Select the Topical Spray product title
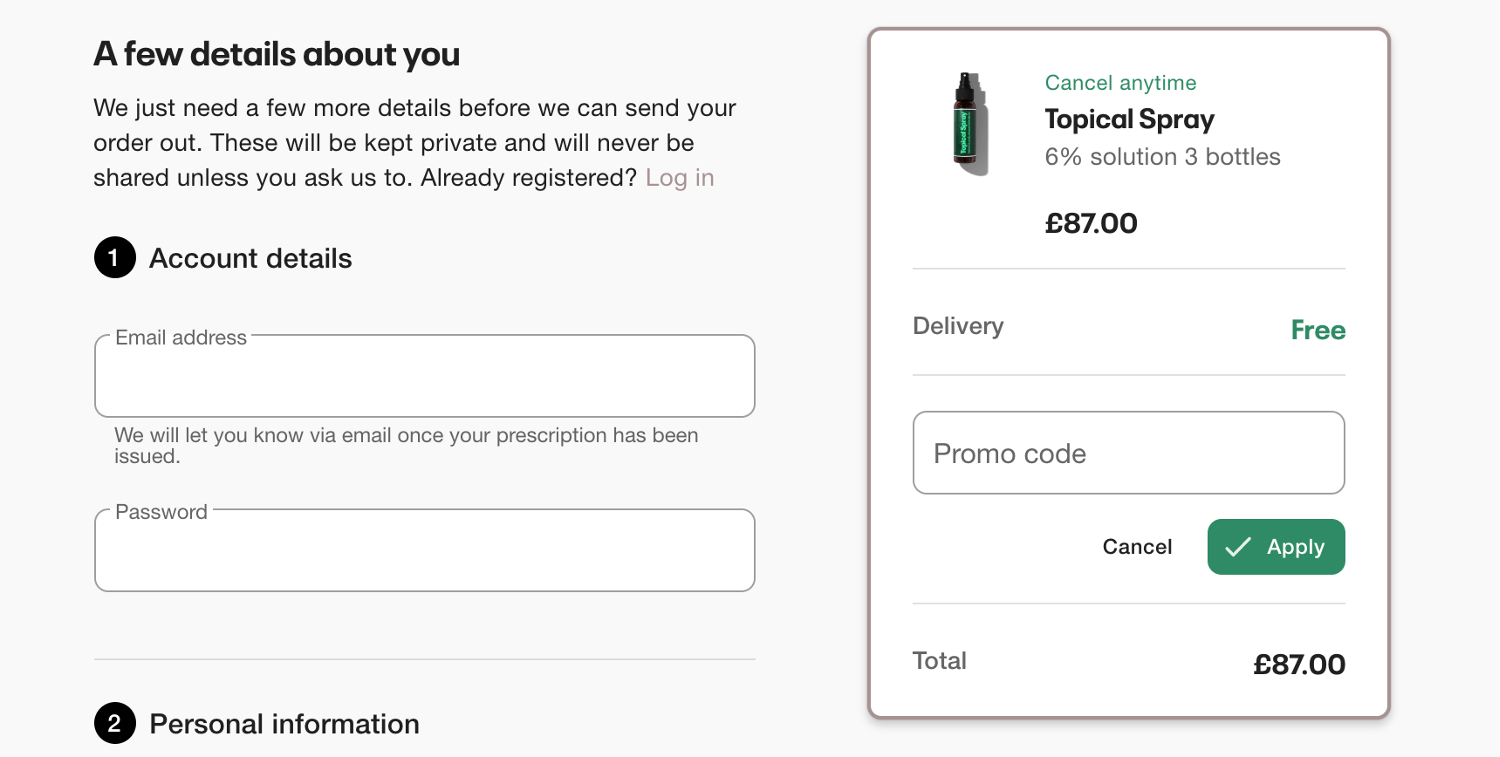The image size is (1500, 757). tap(1130, 119)
